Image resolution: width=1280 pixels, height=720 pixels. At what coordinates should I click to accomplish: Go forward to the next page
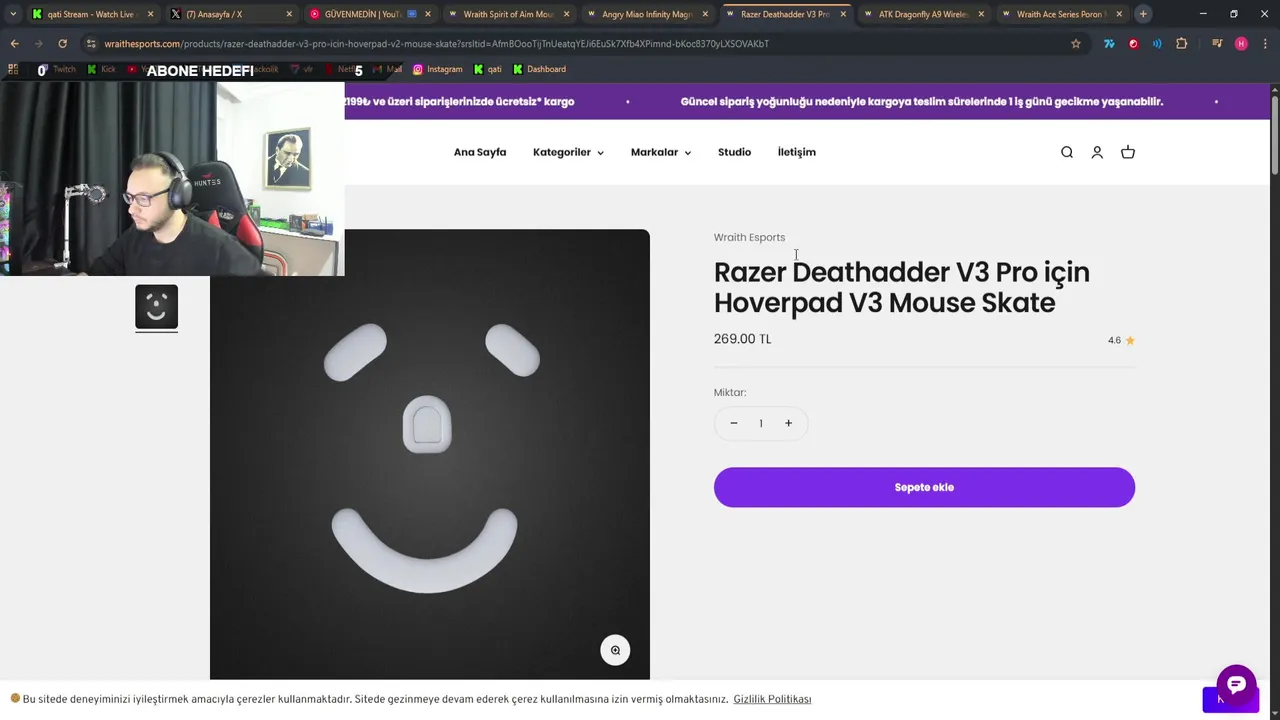point(38,44)
